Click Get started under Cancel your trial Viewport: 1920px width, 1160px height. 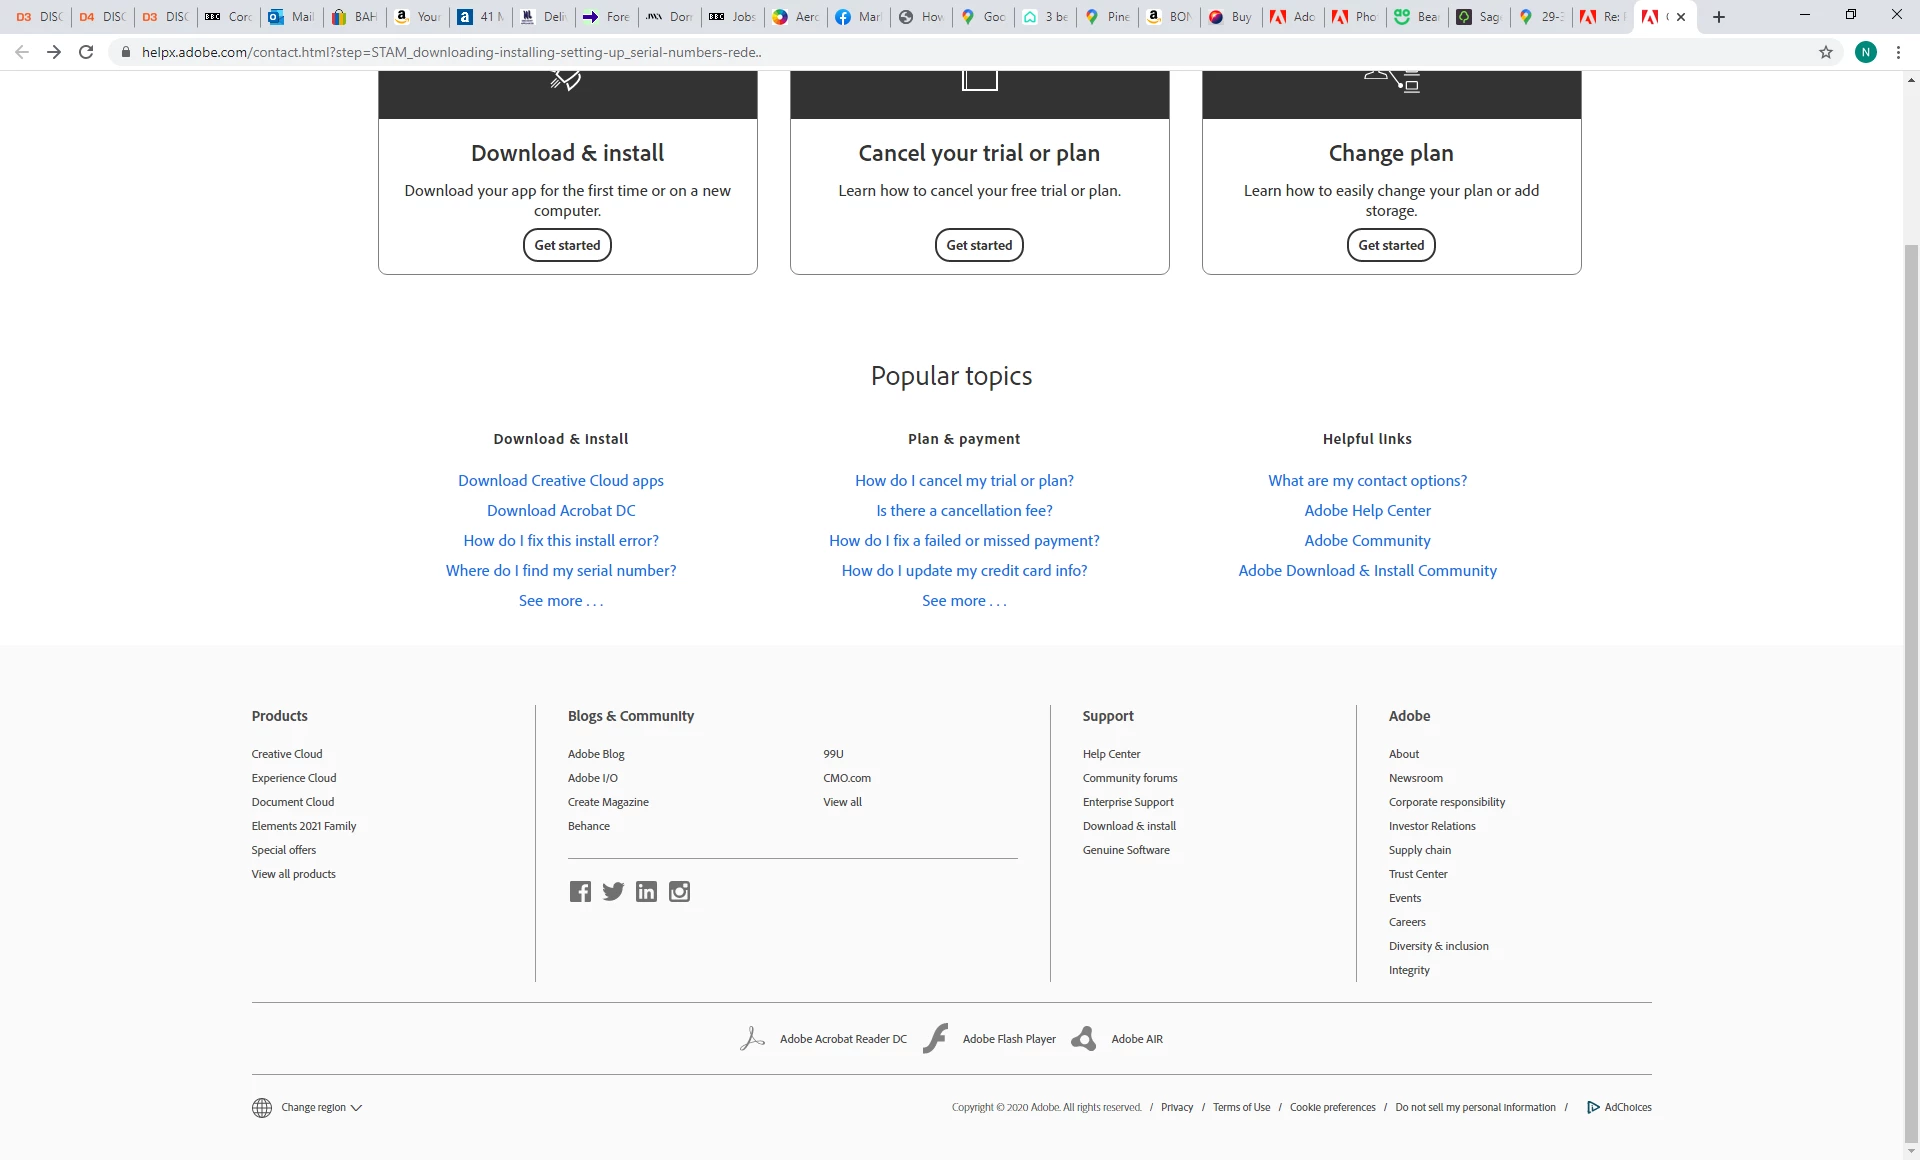[979, 245]
